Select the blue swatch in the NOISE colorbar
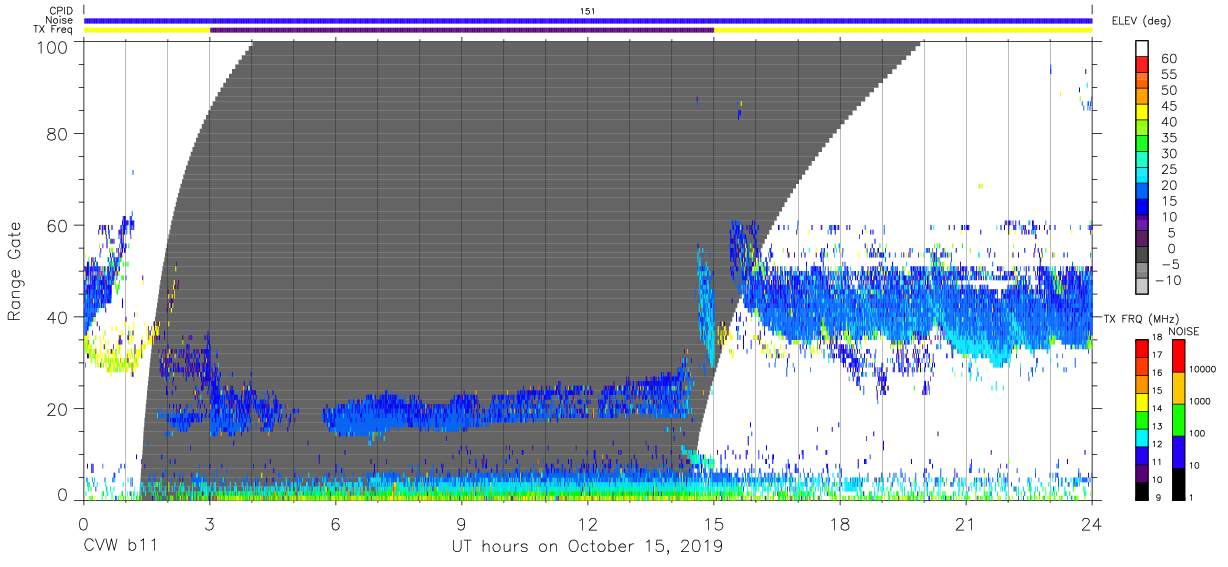Viewport: 1228px width, 567px height. pyautogui.click(x=1178, y=450)
